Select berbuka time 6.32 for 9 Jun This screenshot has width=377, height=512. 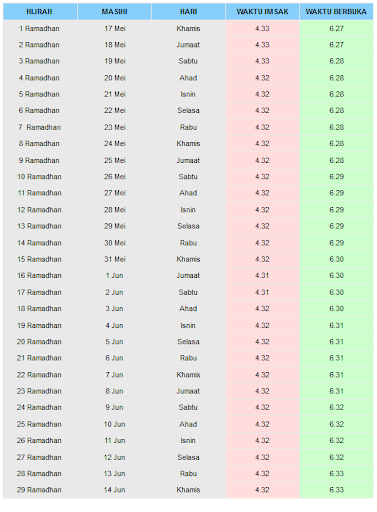pos(336,408)
